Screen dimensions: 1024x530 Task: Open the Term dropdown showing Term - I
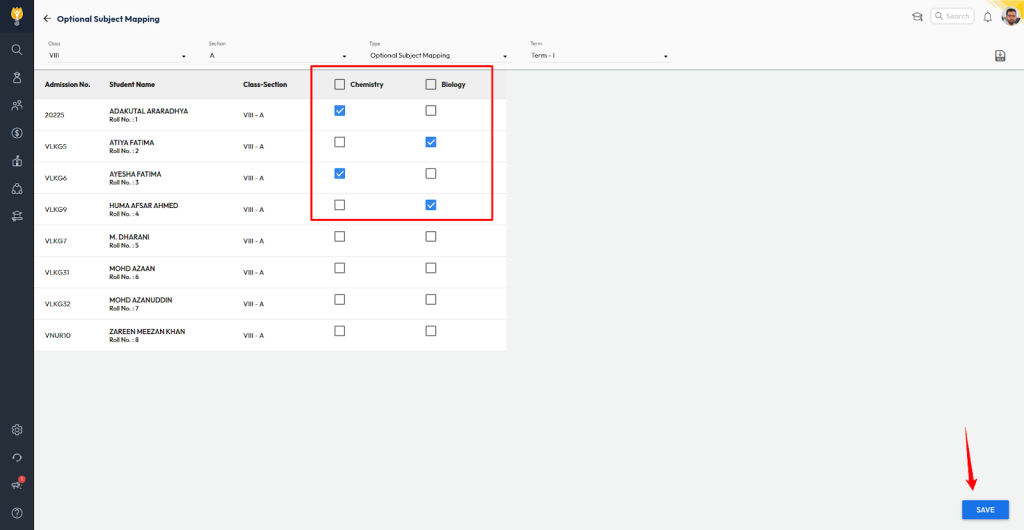(x=598, y=56)
